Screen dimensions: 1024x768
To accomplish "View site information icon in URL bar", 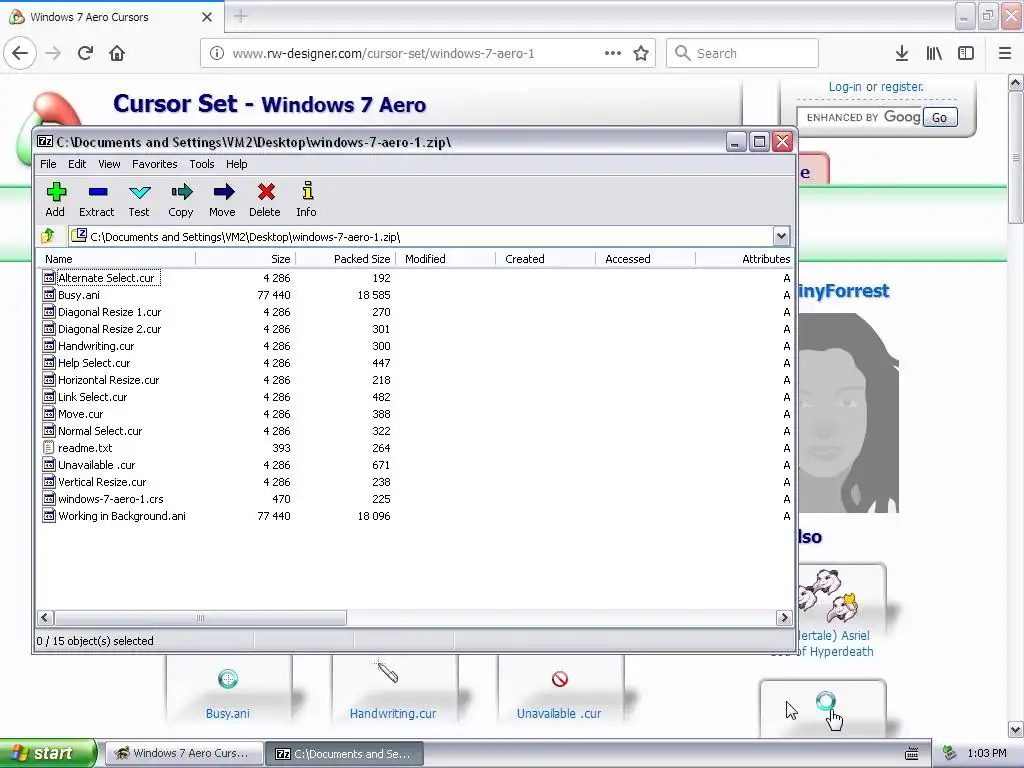I will pos(217,53).
